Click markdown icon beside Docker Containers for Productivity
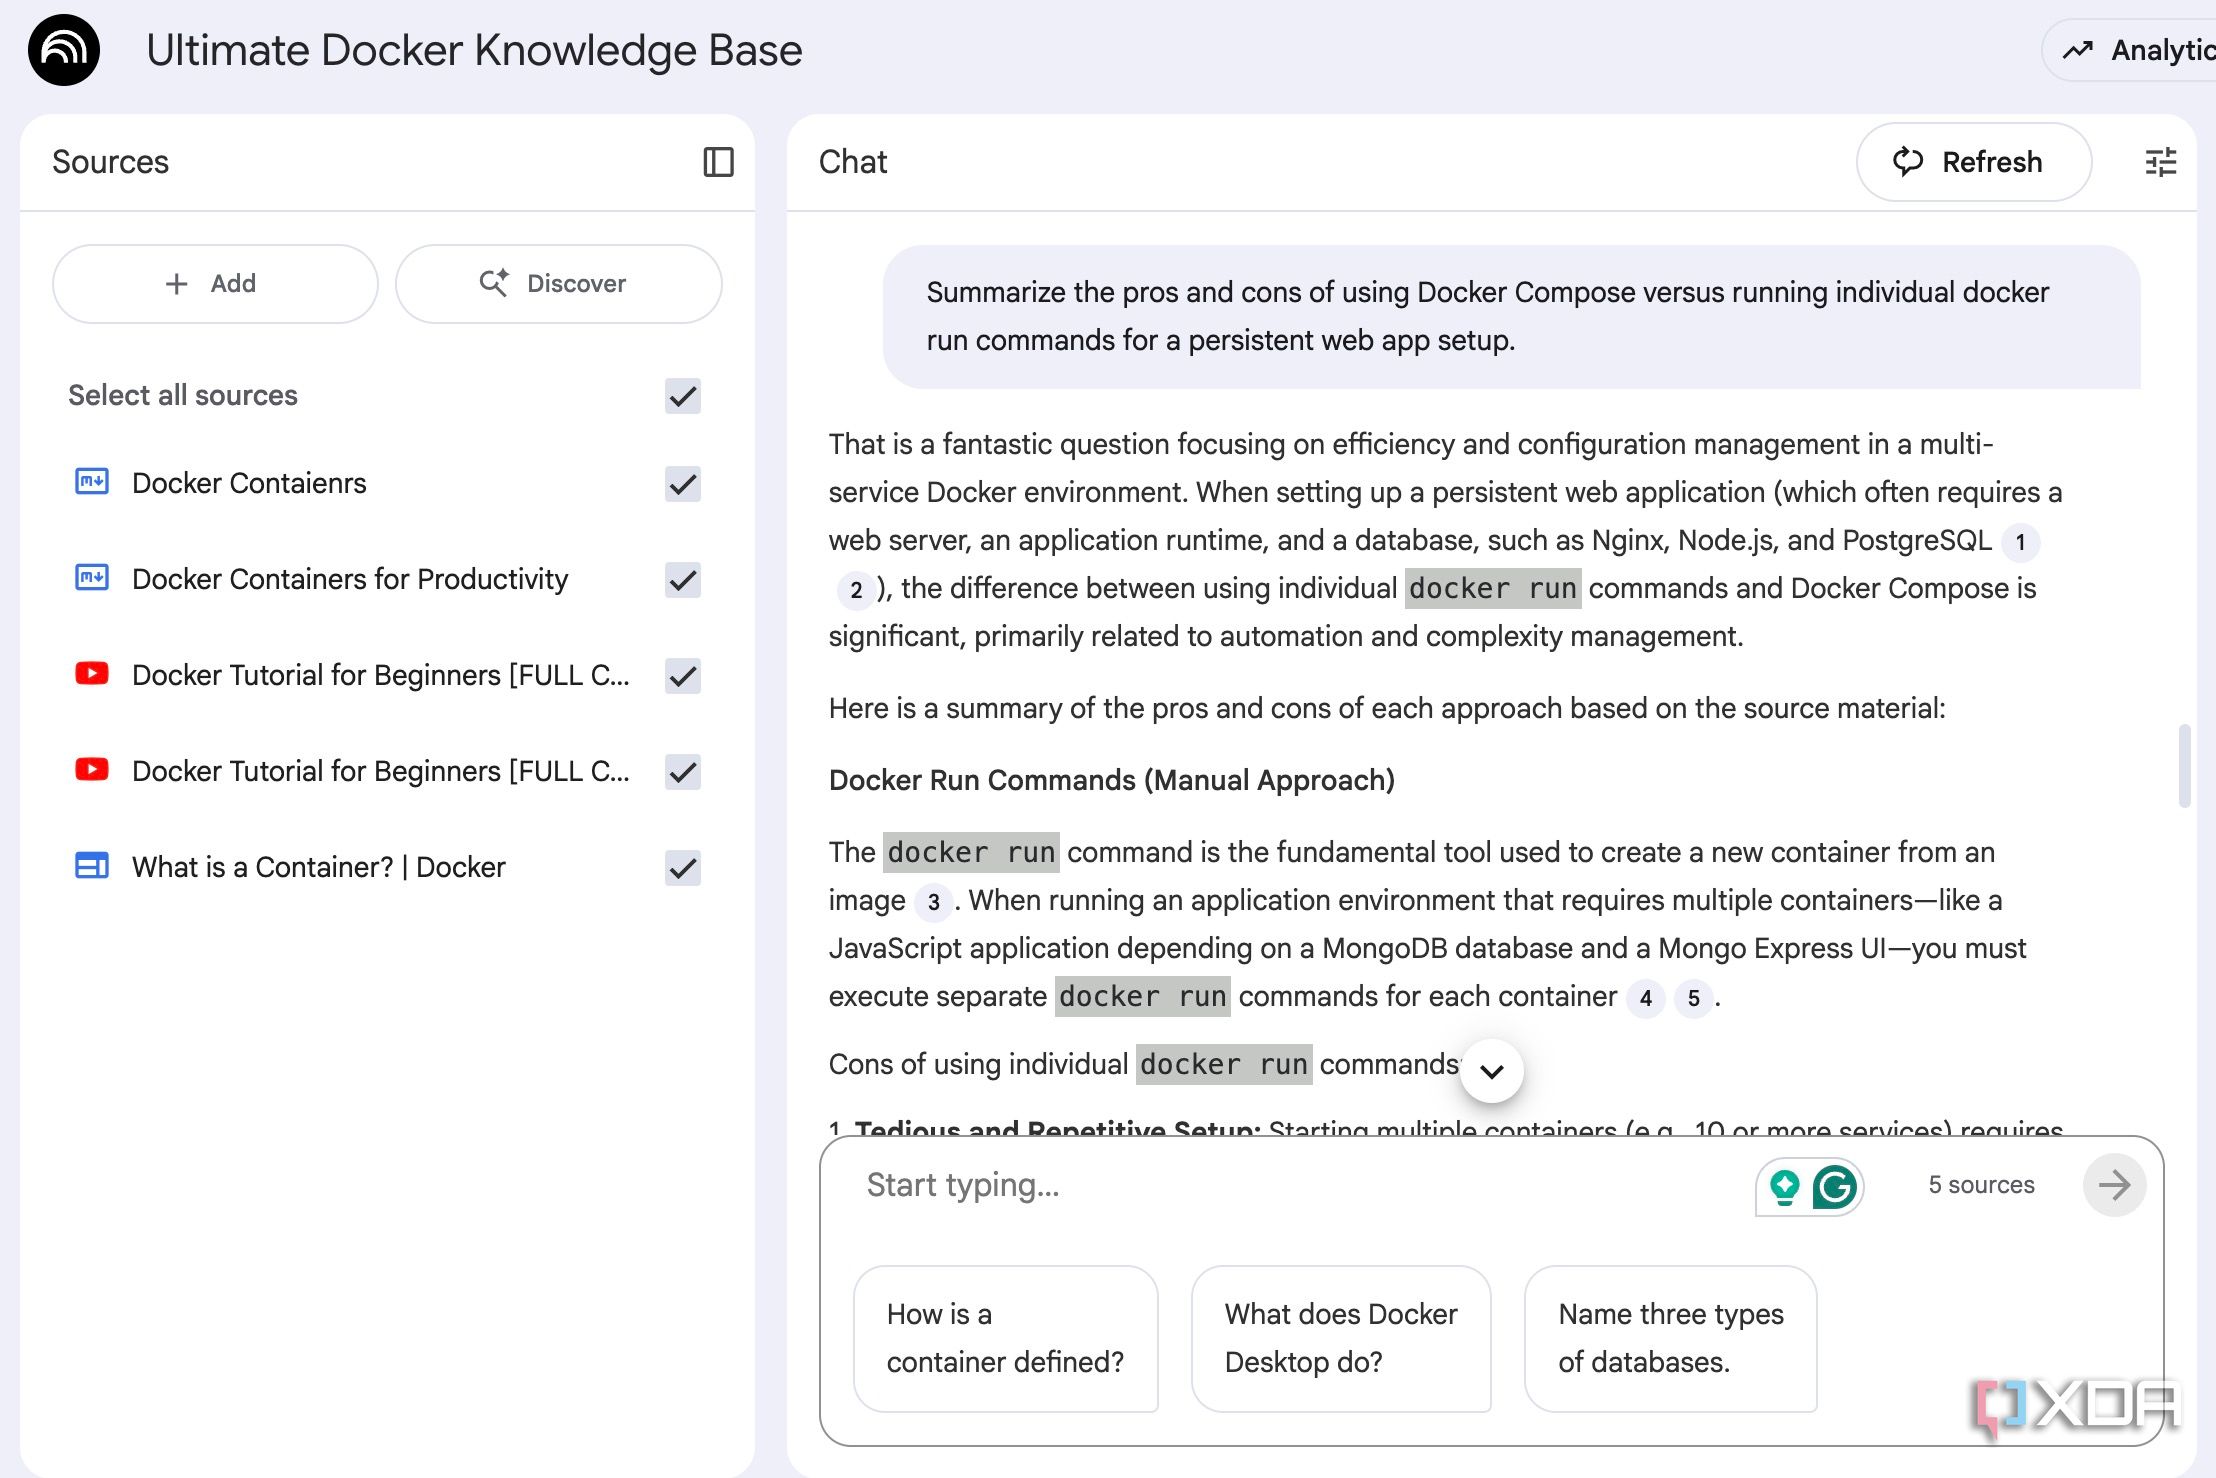Viewport: 2216px width, 1478px height. (x=92, y=578)
